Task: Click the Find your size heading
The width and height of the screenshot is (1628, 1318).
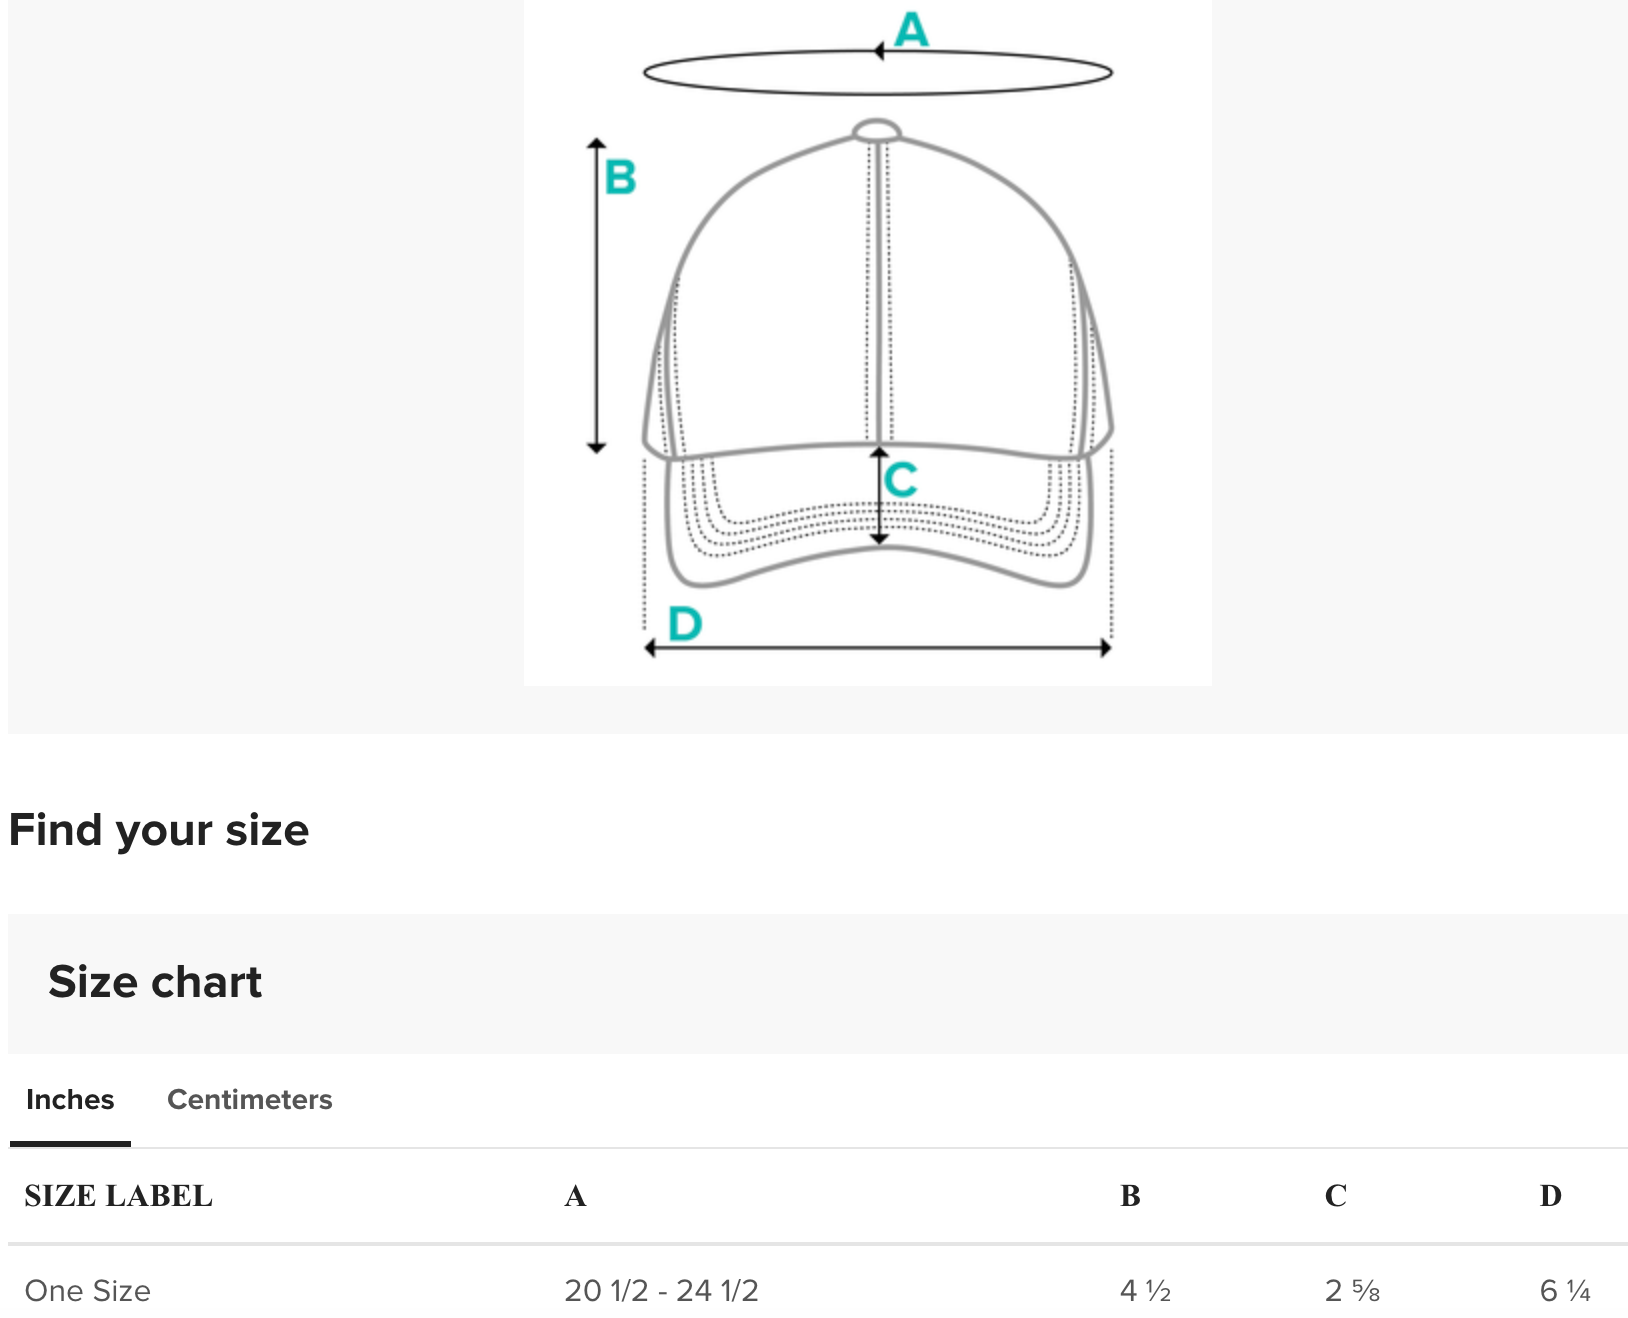Action: pos(159,830)
